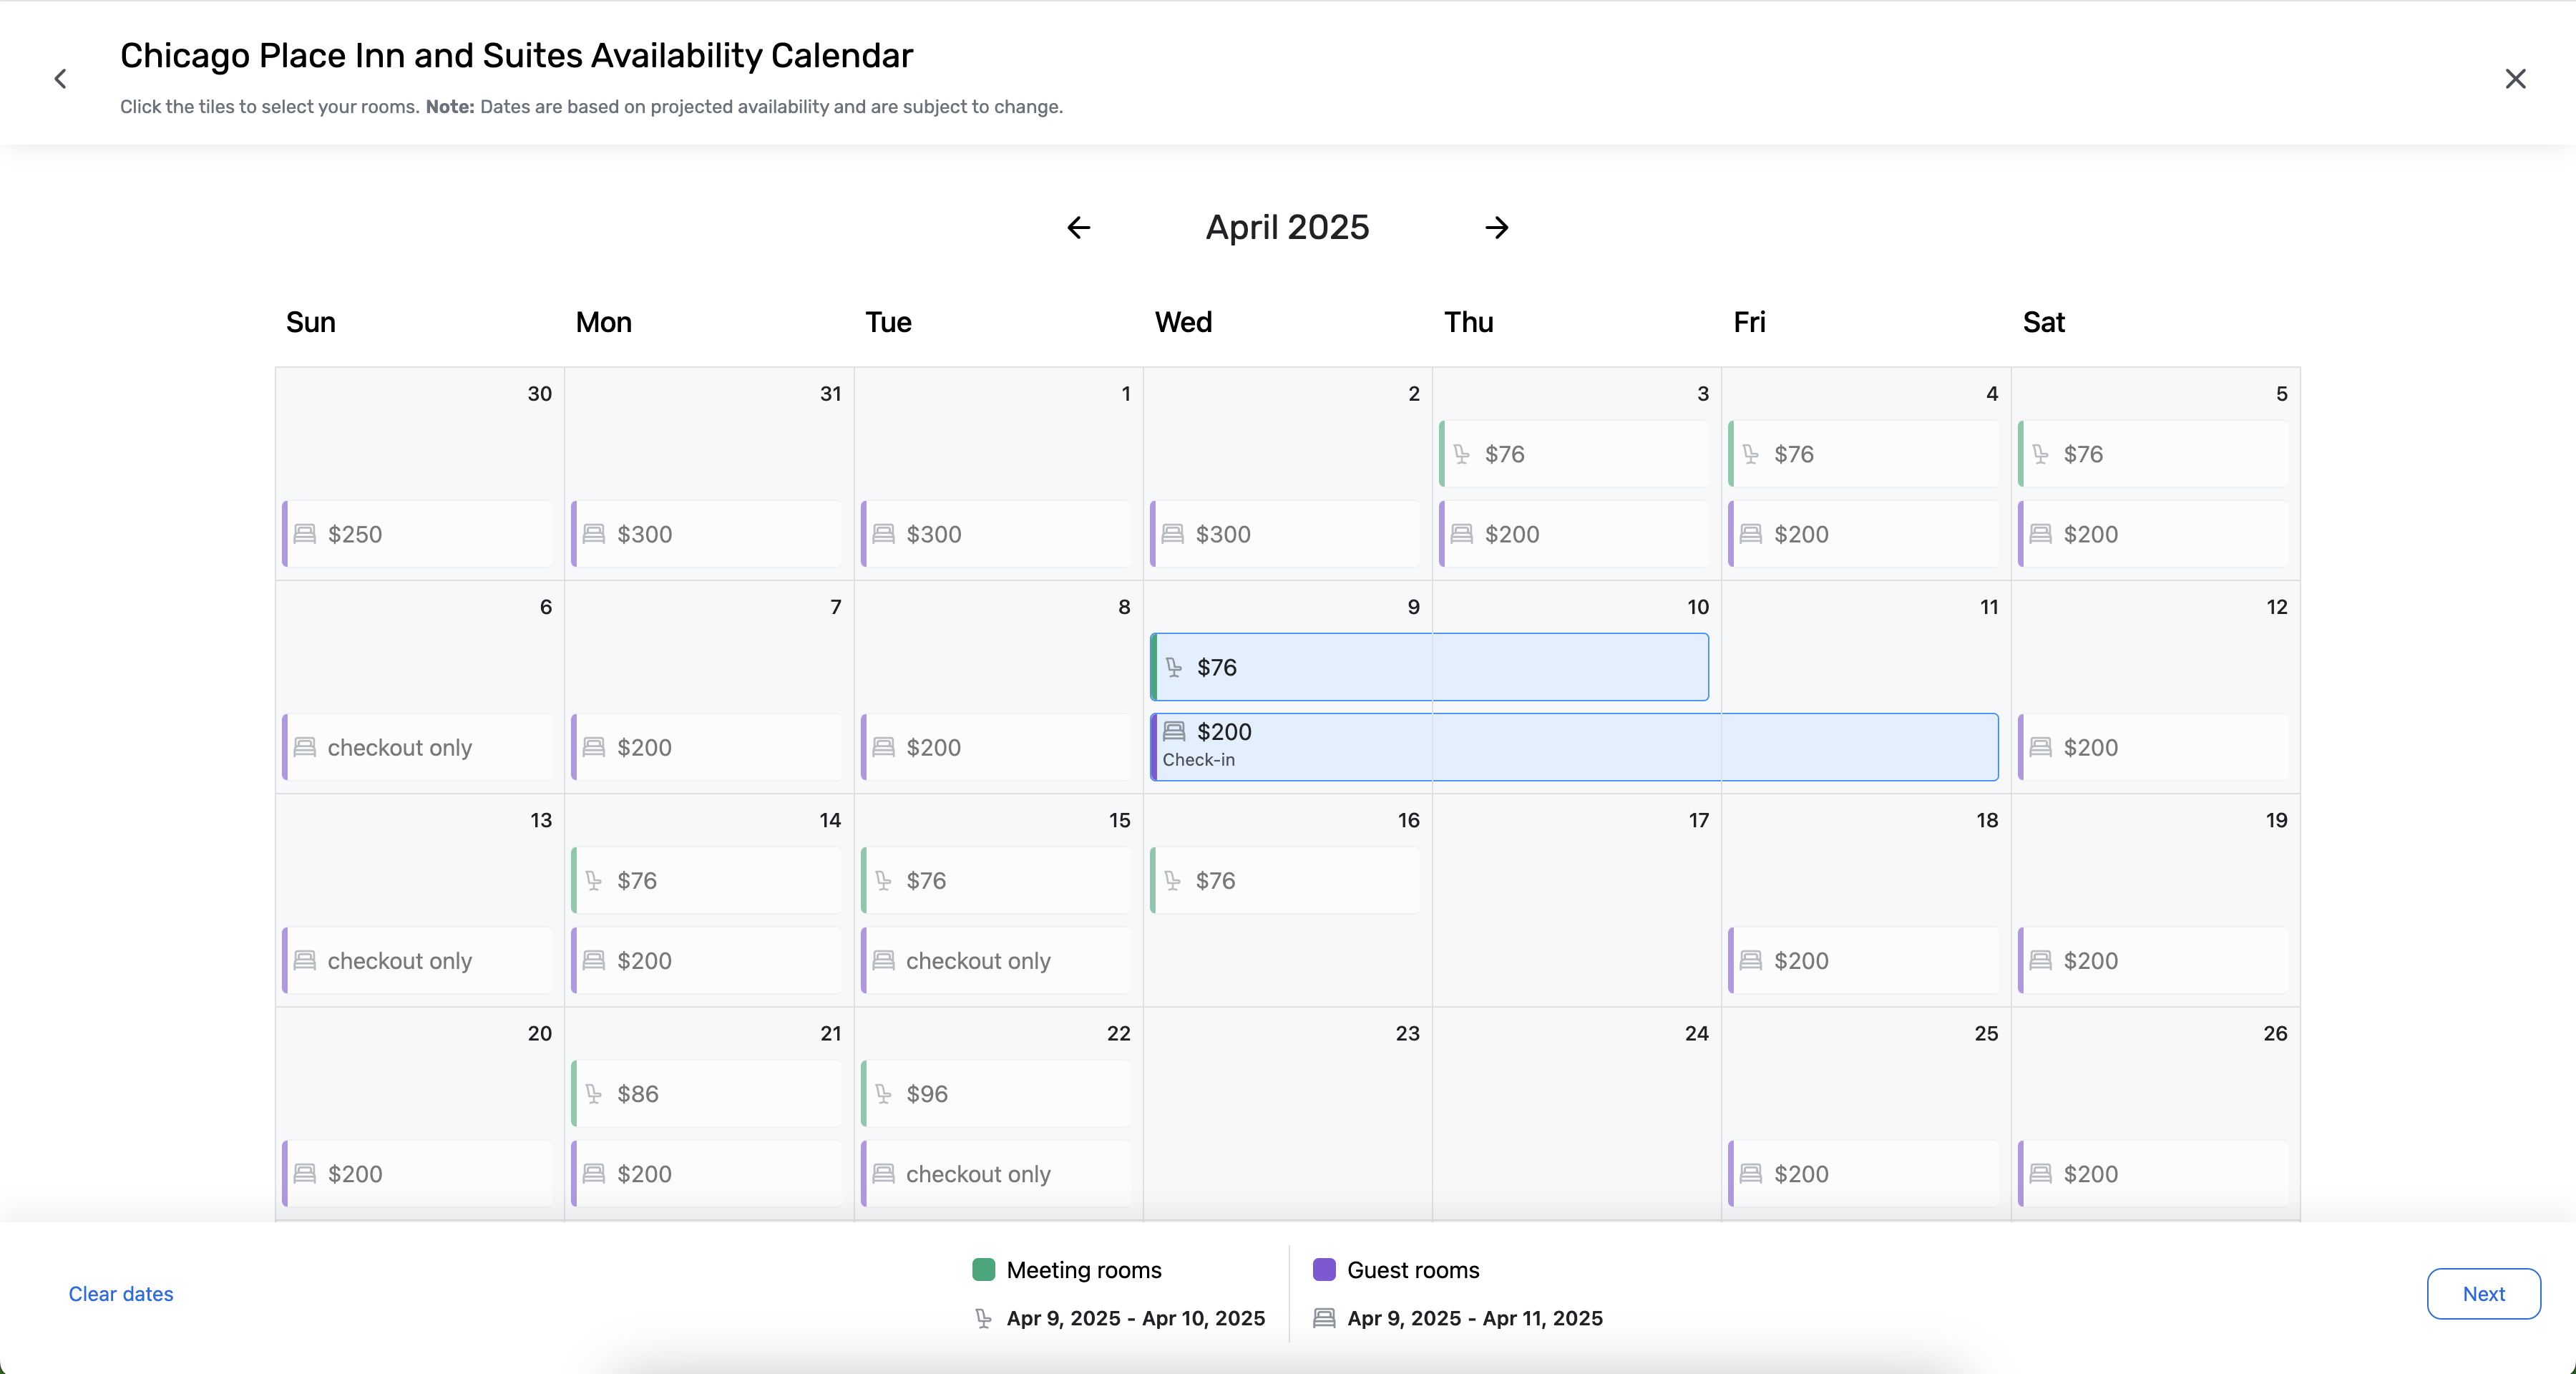
Task: Select $200 guest room on April 5
Action: 2154,534
